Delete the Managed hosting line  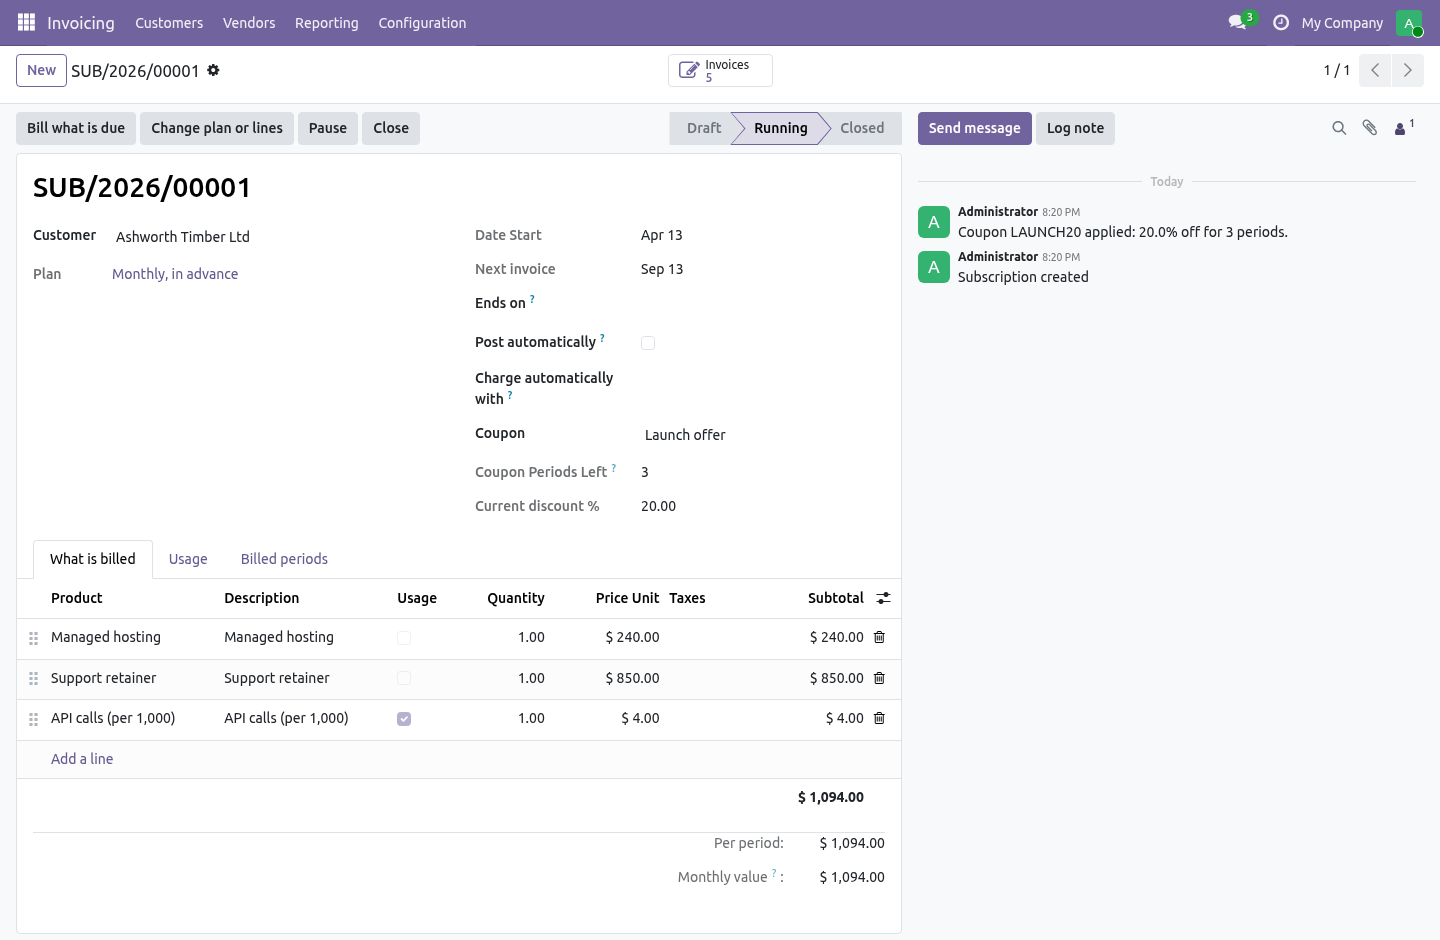coord(879,637)
